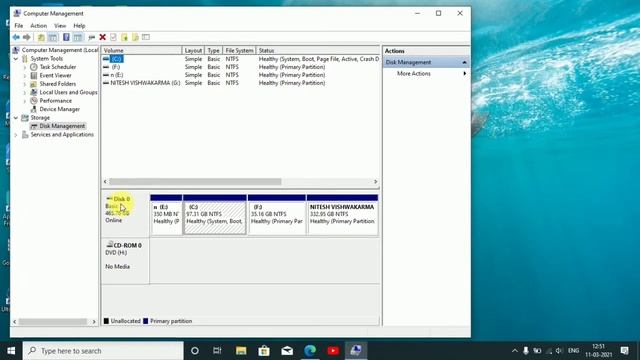Viewport: 640px width, 360px height.
Task: Open the Windows Start menu
Action: (x=11, y=351)
